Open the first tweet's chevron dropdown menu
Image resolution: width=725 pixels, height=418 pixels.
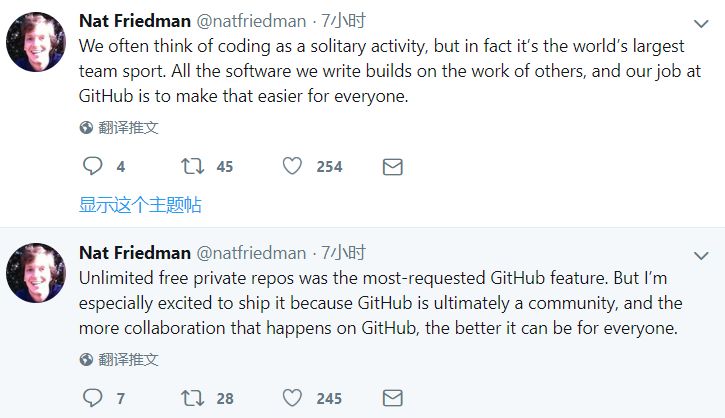coord(701,24)
